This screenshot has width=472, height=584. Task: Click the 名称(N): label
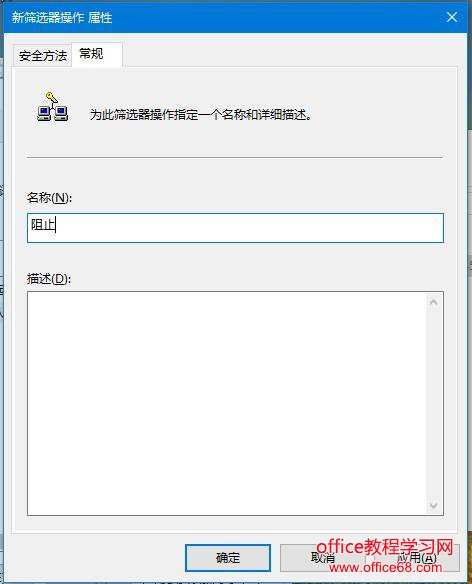tap(49, 197)
